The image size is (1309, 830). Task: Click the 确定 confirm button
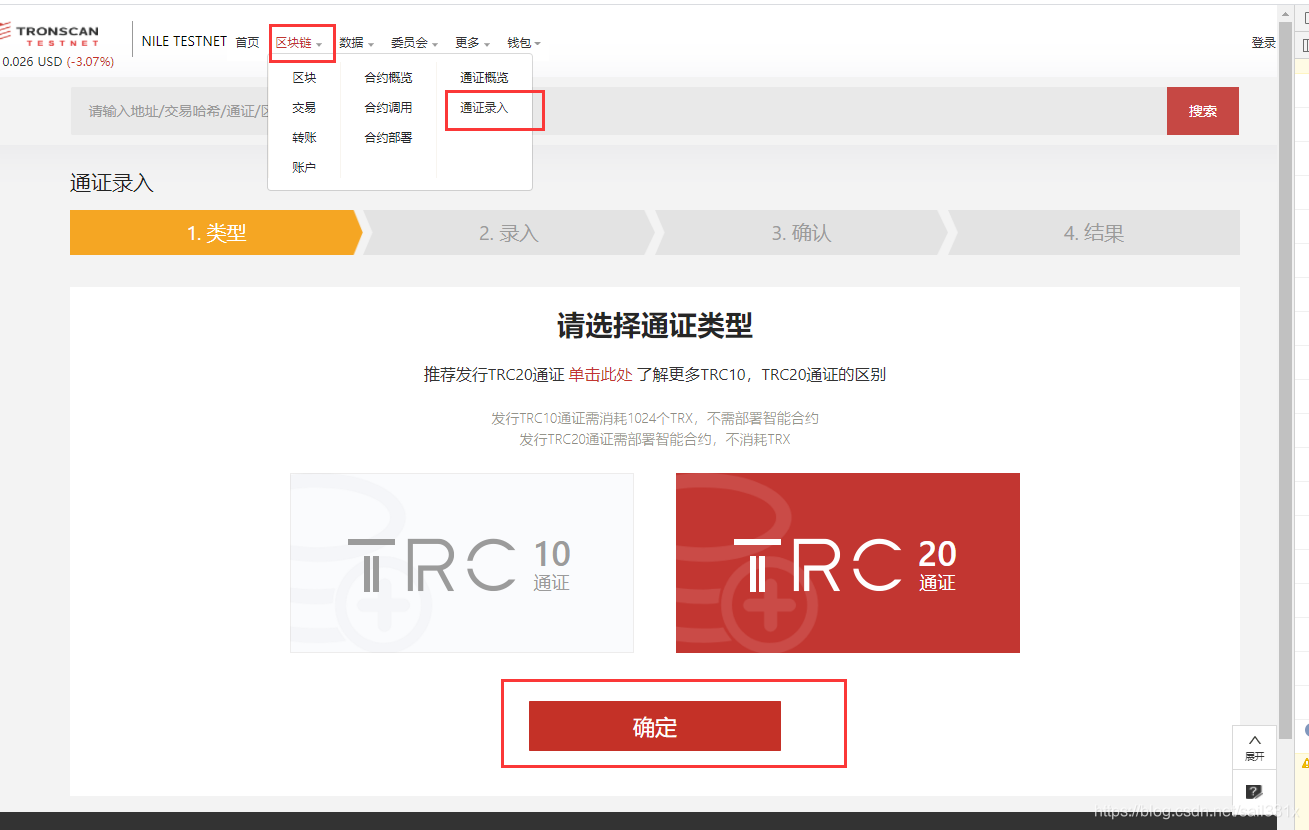(655, 726)
